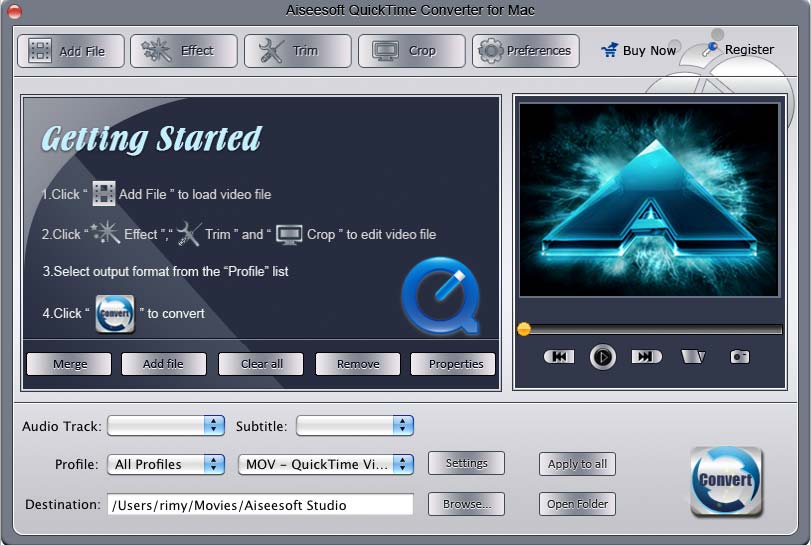Click the orange playback slider handle
This screenshot has height=545, width=811.
click(523, 329)
